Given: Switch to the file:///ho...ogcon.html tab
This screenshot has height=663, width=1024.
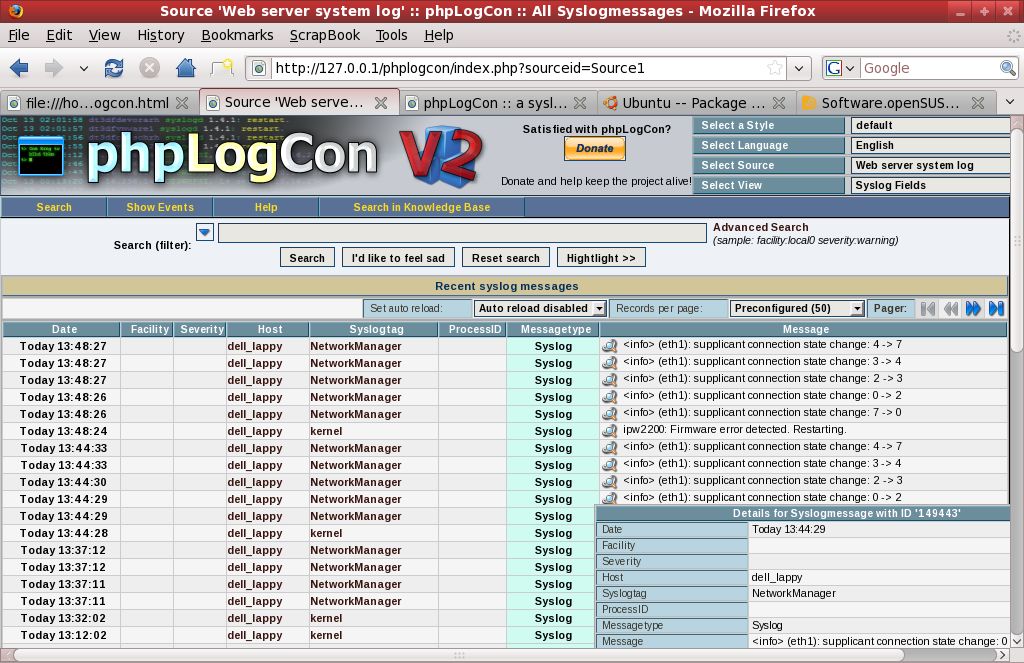Looking at the screenshot, I should click(x=97, y=103).
